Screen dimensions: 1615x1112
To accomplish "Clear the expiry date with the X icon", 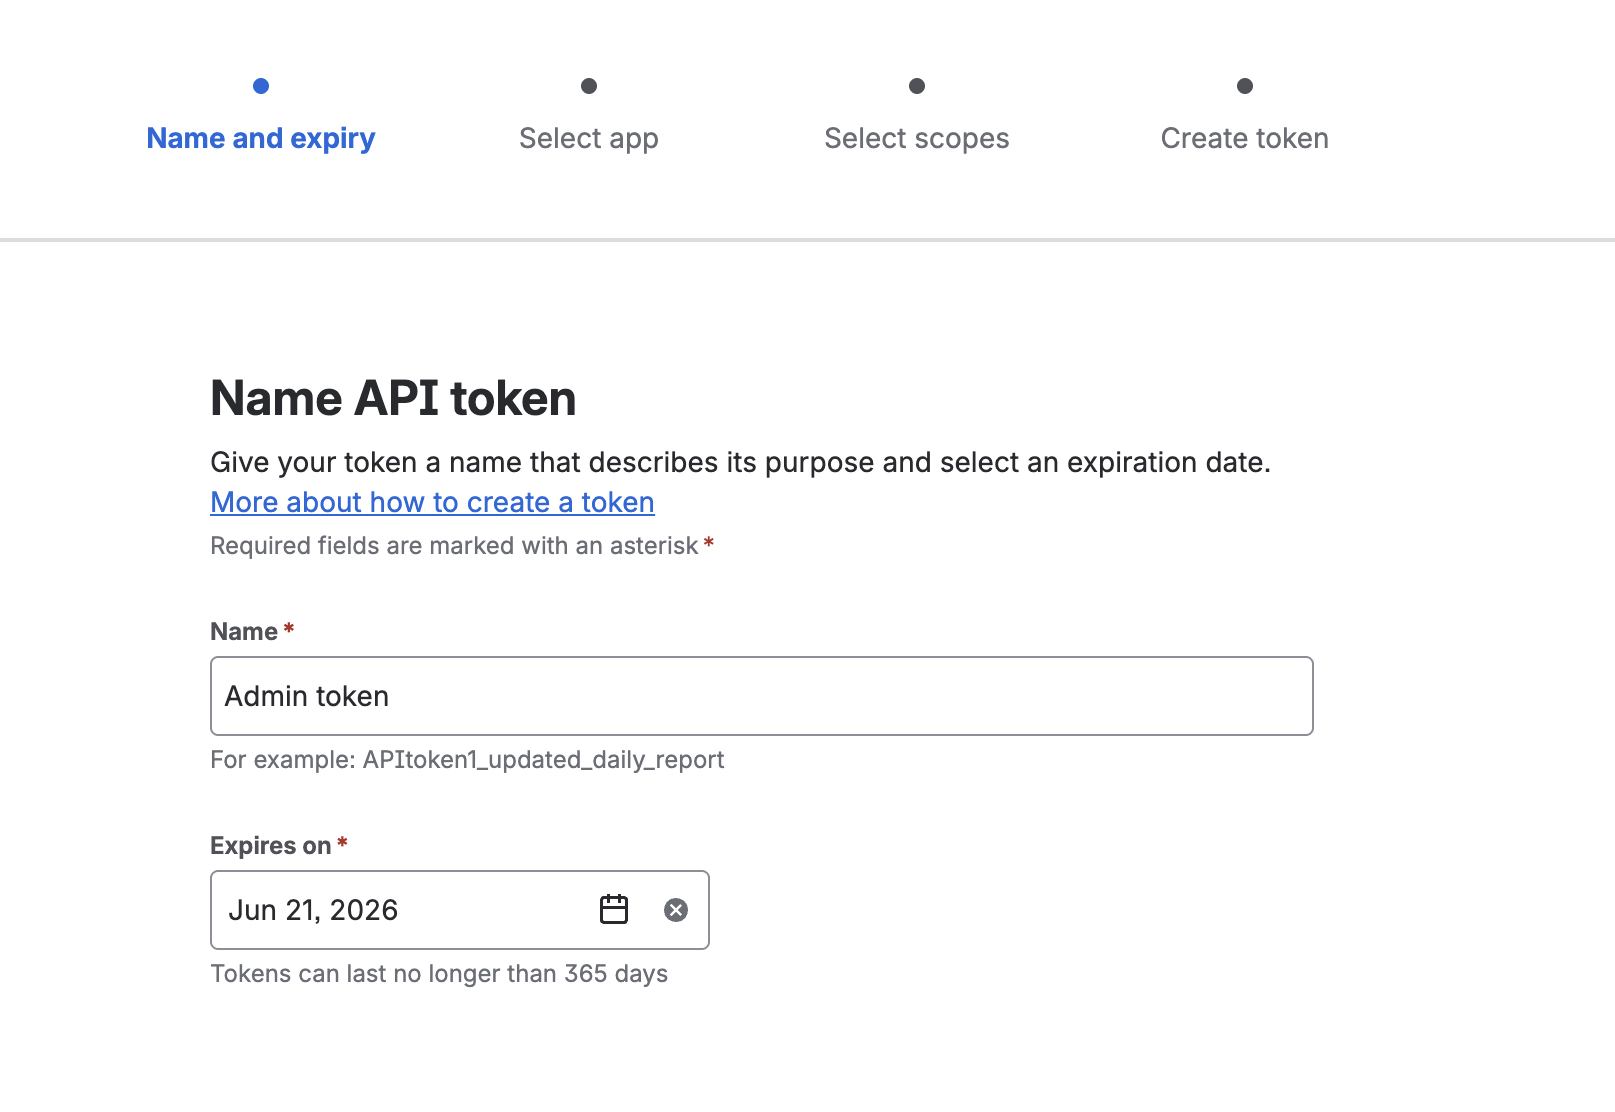I will 676,910.
